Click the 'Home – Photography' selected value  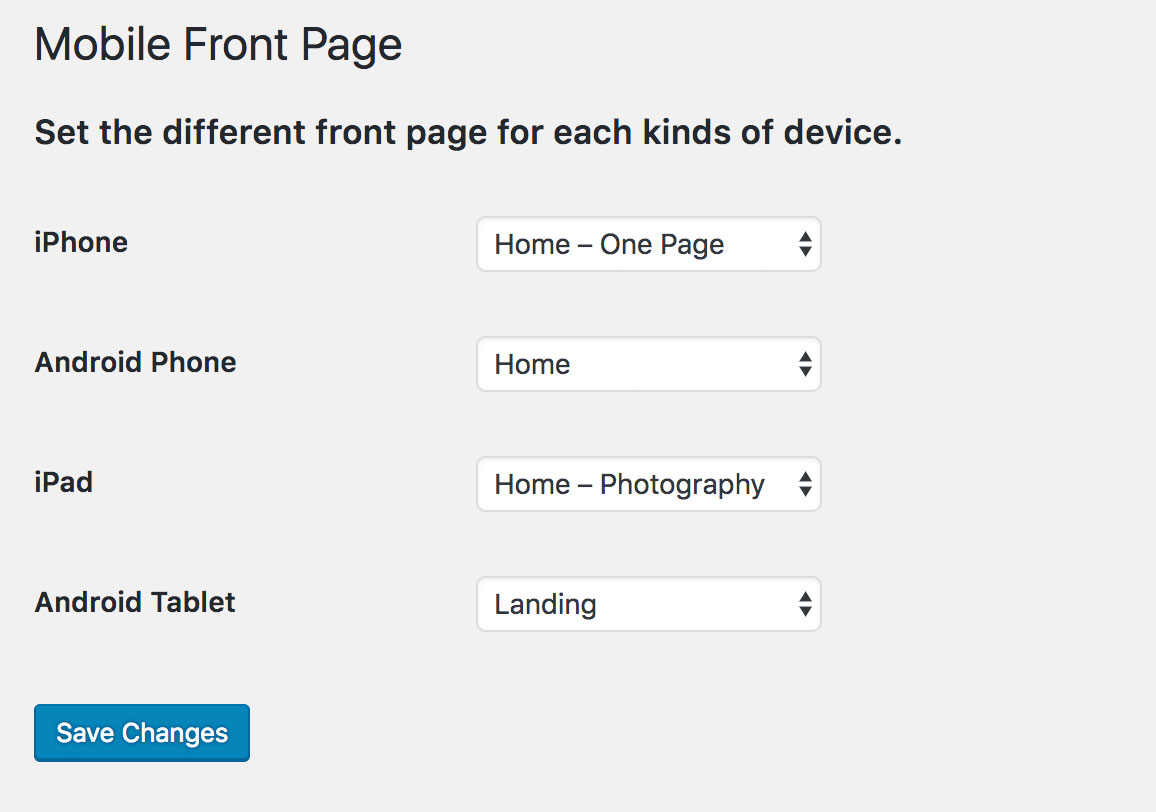[629, 485]
